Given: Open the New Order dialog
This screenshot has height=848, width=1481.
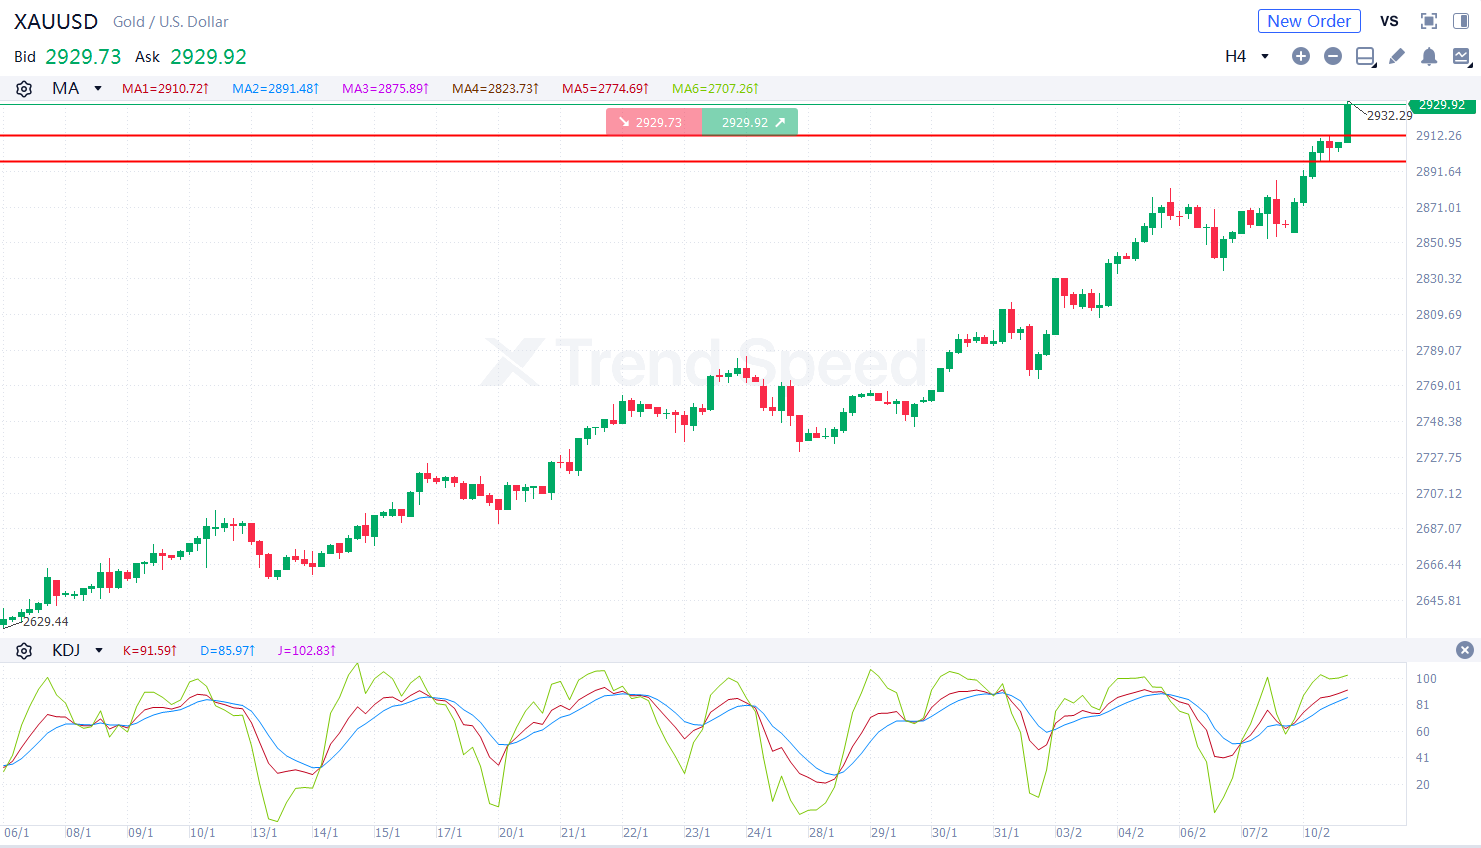Looking at the screenshot, I should 1309,21.
